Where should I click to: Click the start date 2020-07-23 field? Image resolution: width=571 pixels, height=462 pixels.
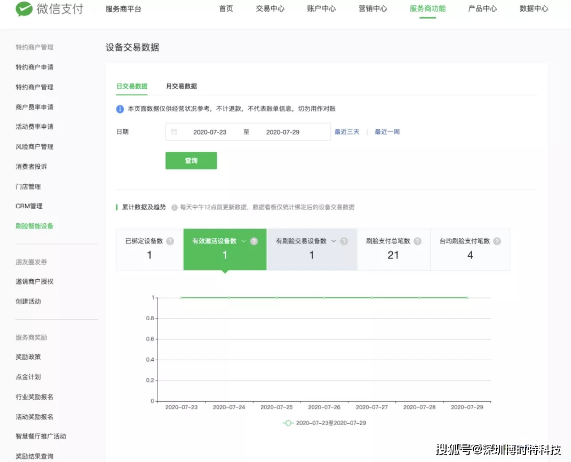coord(210,132)
